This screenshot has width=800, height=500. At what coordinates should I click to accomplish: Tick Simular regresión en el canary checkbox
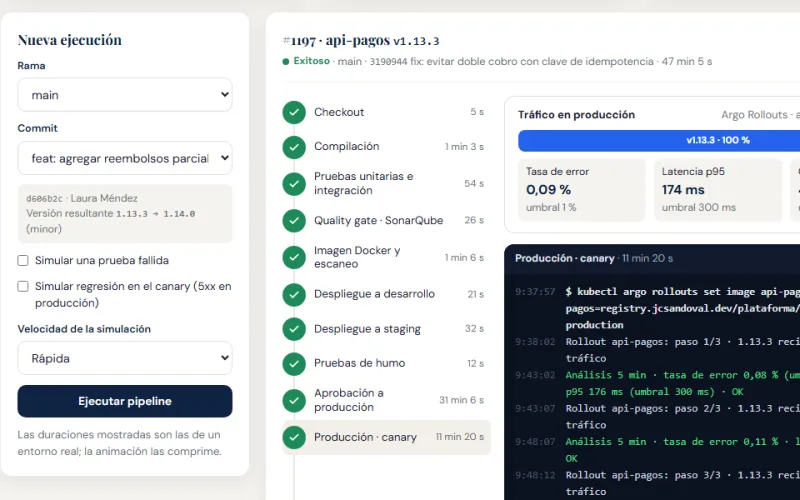coord(23,286)
